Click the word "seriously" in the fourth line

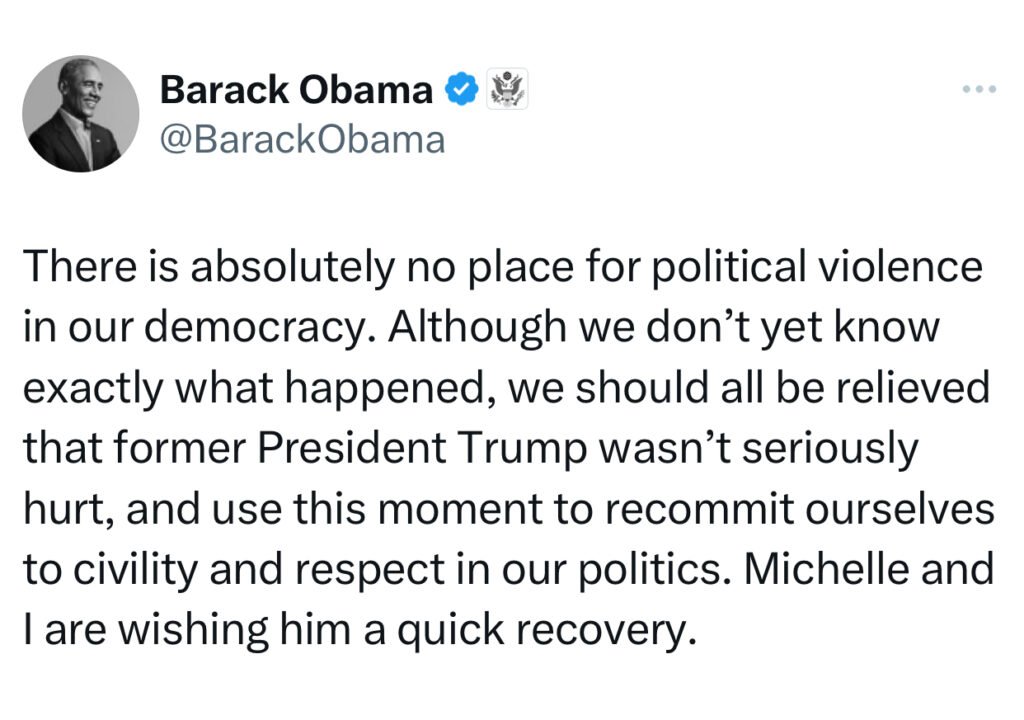[830, 448]
